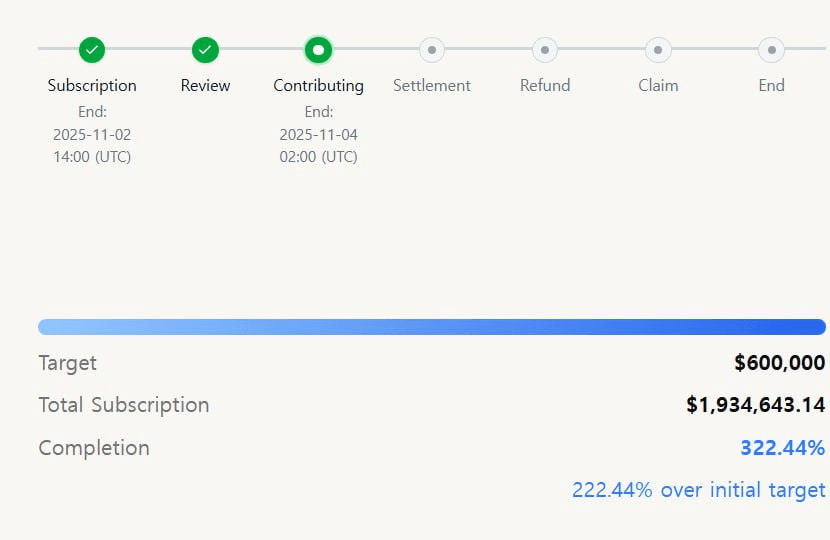Click the gray End step circle
Viewport: 830px width, 540px height.
pos(771,49)
